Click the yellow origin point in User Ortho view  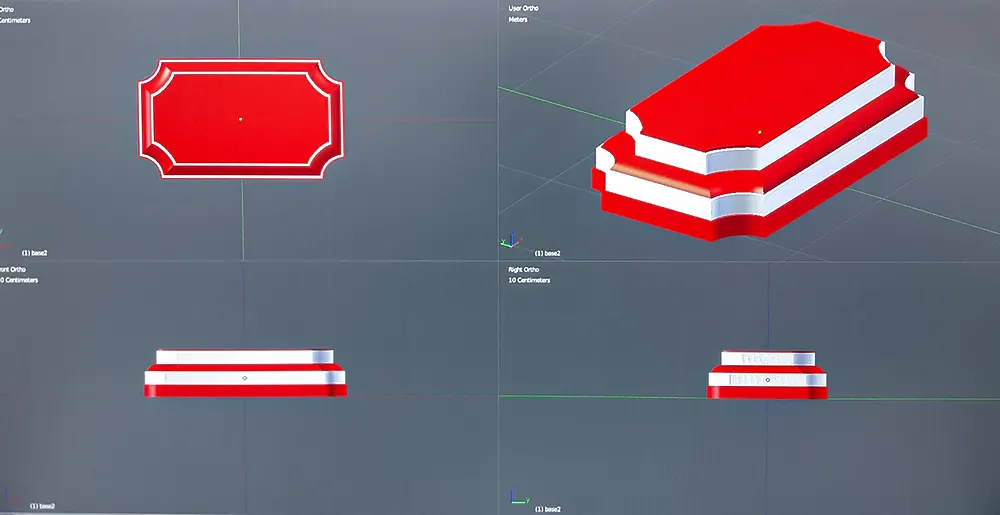pyautogui.click(x=760, y=132)
